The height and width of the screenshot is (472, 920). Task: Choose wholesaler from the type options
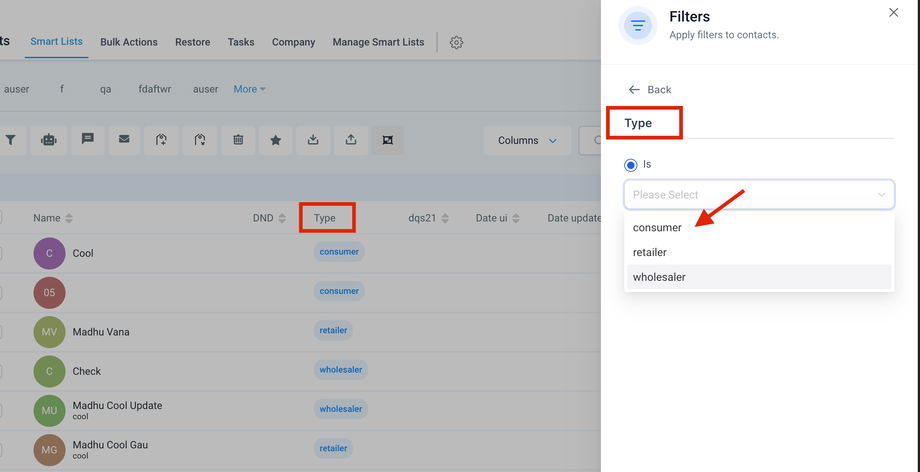point(659,277)
